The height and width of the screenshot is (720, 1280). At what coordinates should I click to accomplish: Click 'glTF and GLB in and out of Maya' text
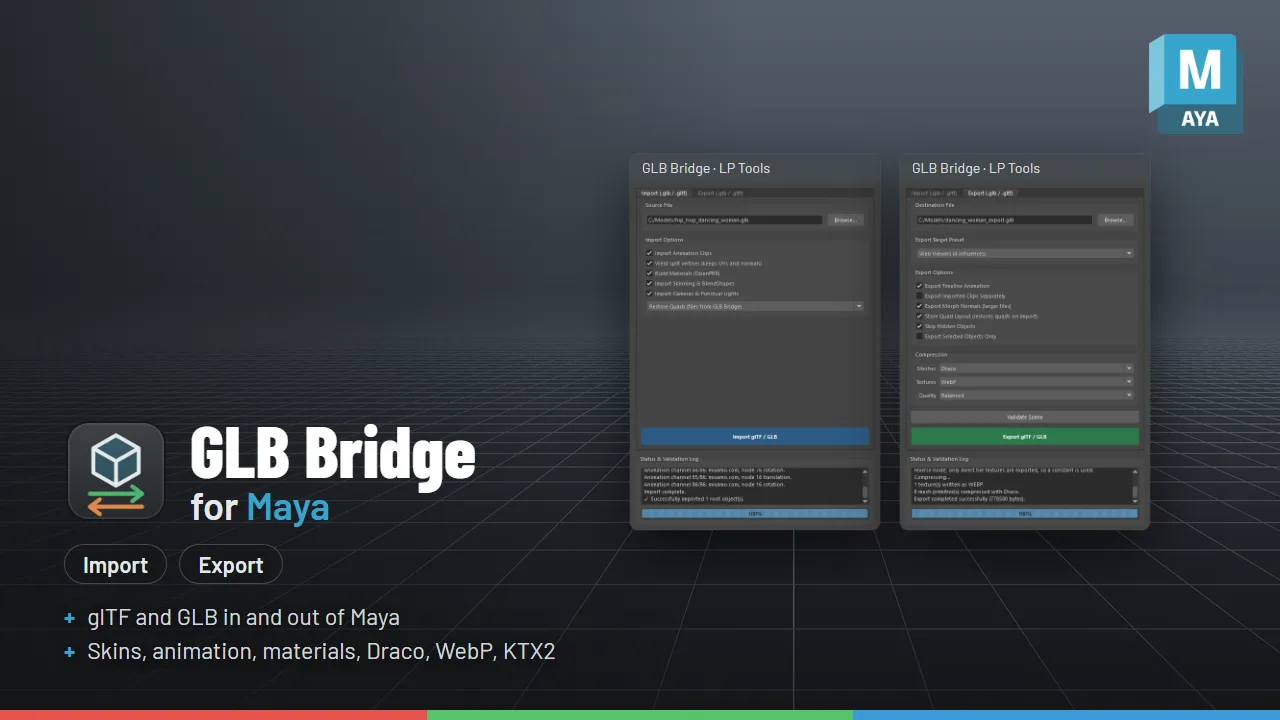(x=244, y=618)
